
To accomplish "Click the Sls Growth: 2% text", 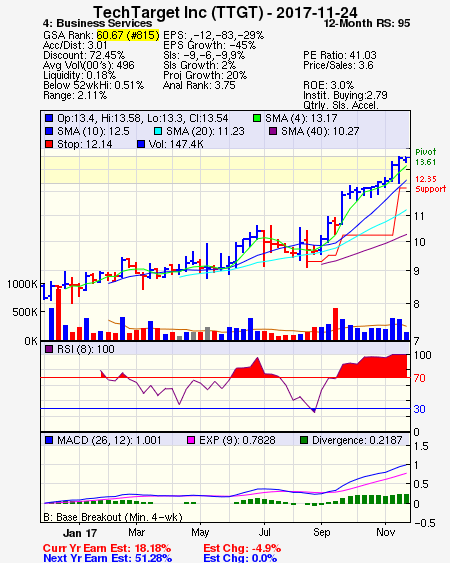I will click(x=199, y=65).
